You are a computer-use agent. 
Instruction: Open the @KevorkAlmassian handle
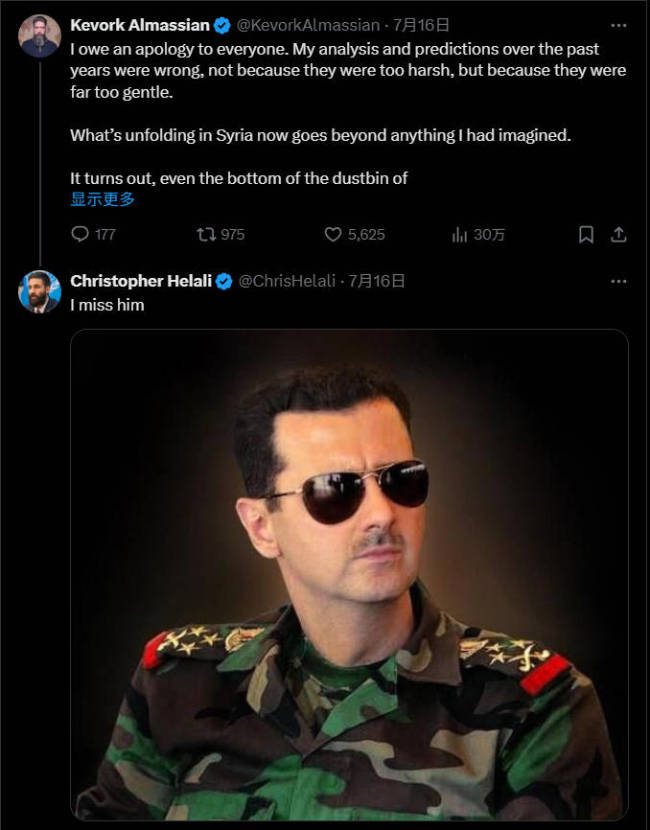pos(307,25)
